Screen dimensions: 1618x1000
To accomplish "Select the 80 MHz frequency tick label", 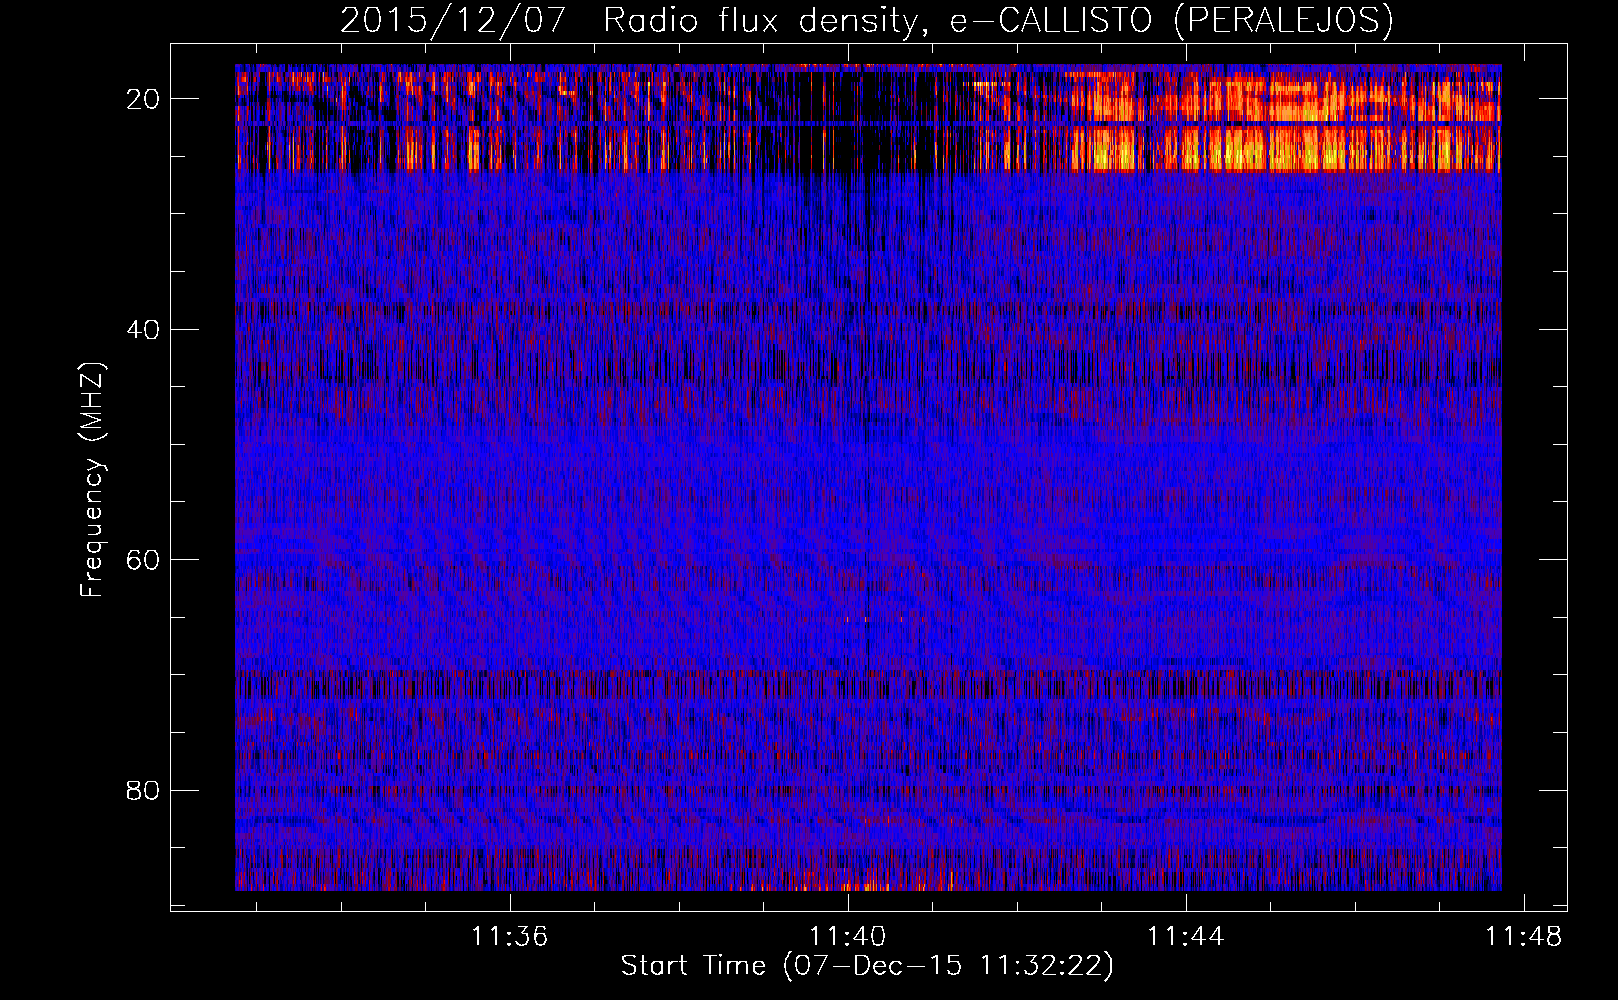I will 144,790.
